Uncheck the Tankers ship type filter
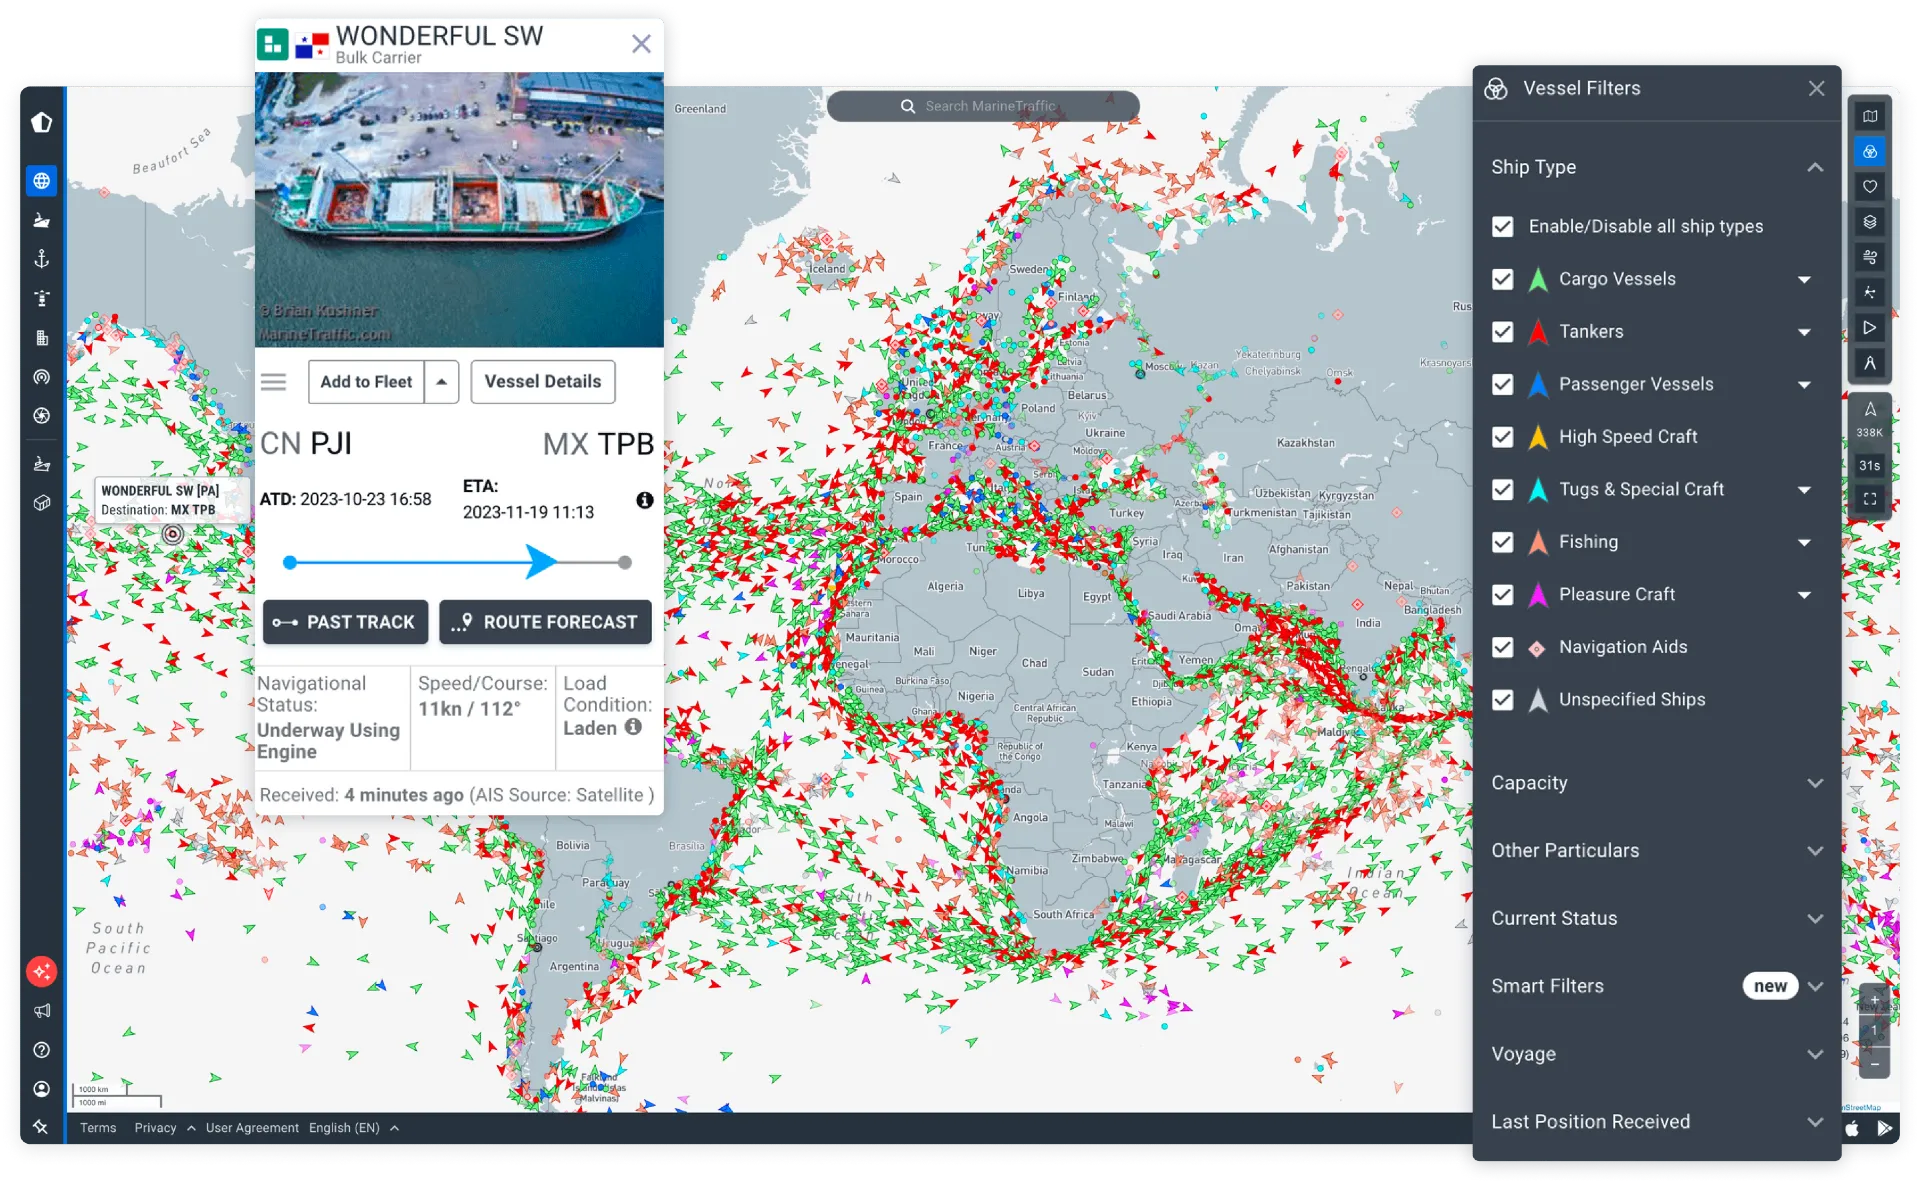 point(1503,331)
